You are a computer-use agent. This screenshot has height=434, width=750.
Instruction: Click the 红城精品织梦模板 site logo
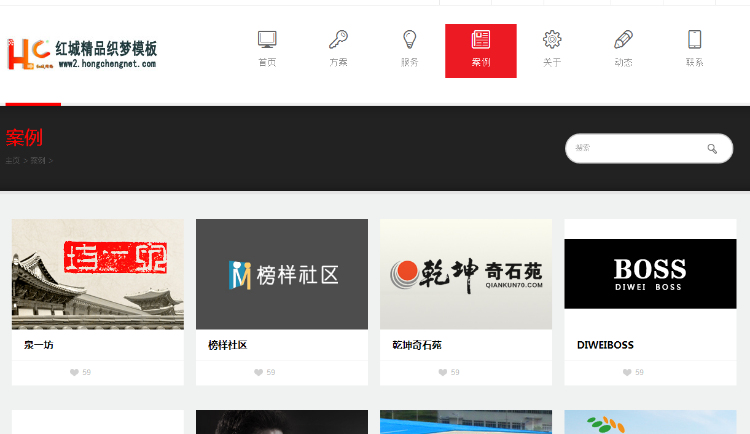82,54
